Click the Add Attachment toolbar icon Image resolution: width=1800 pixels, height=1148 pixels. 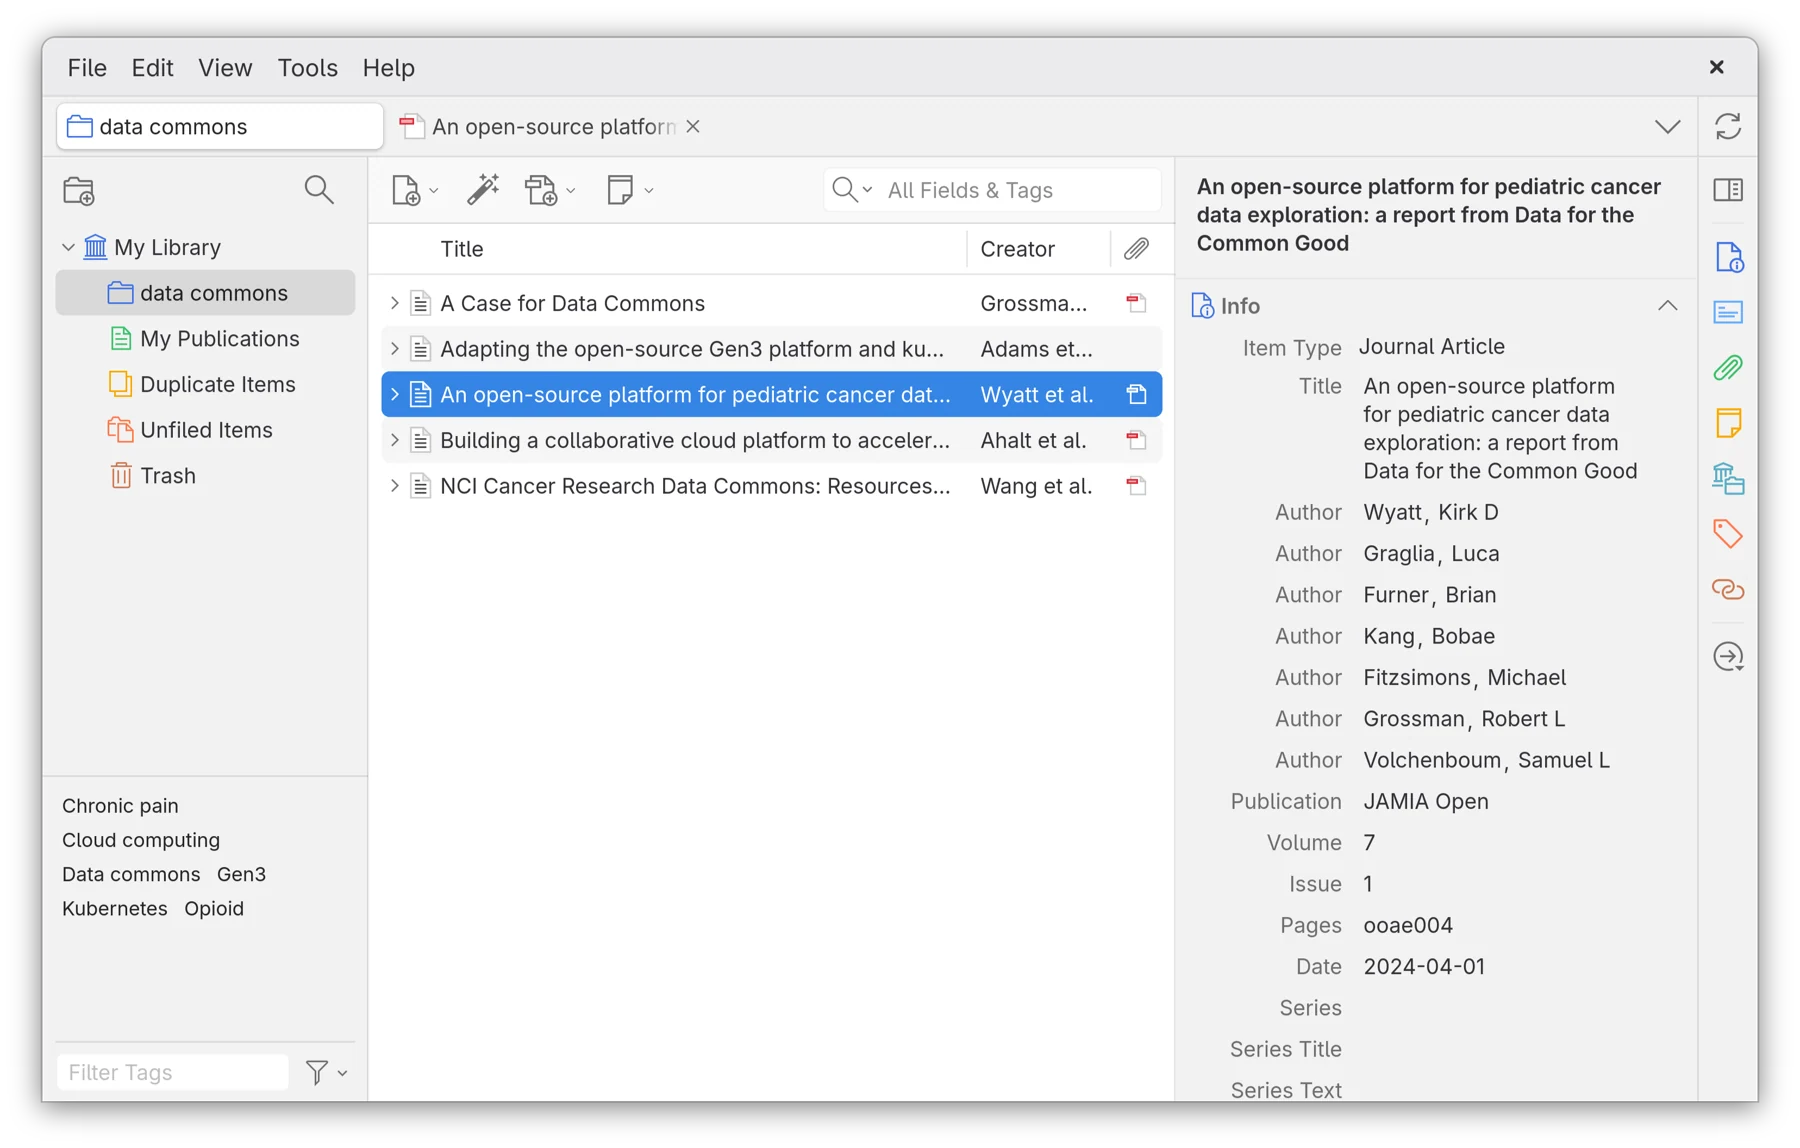pos(549,190)
